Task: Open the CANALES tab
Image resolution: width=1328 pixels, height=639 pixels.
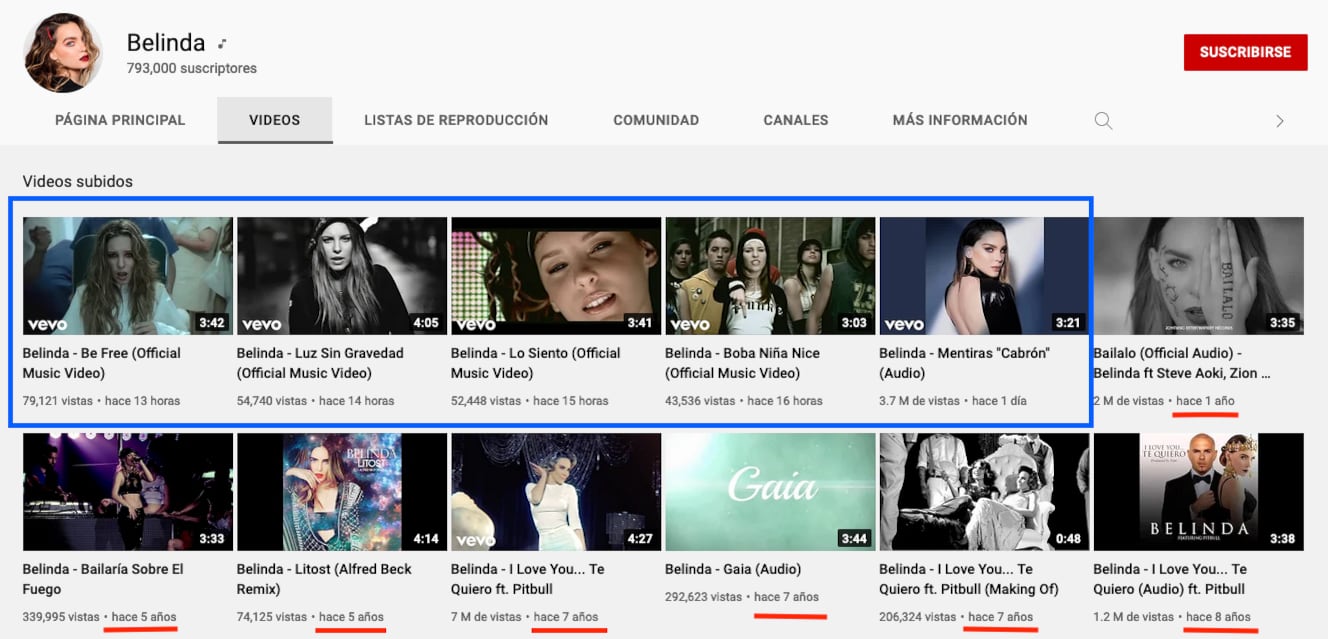Action: pos(796,120)
